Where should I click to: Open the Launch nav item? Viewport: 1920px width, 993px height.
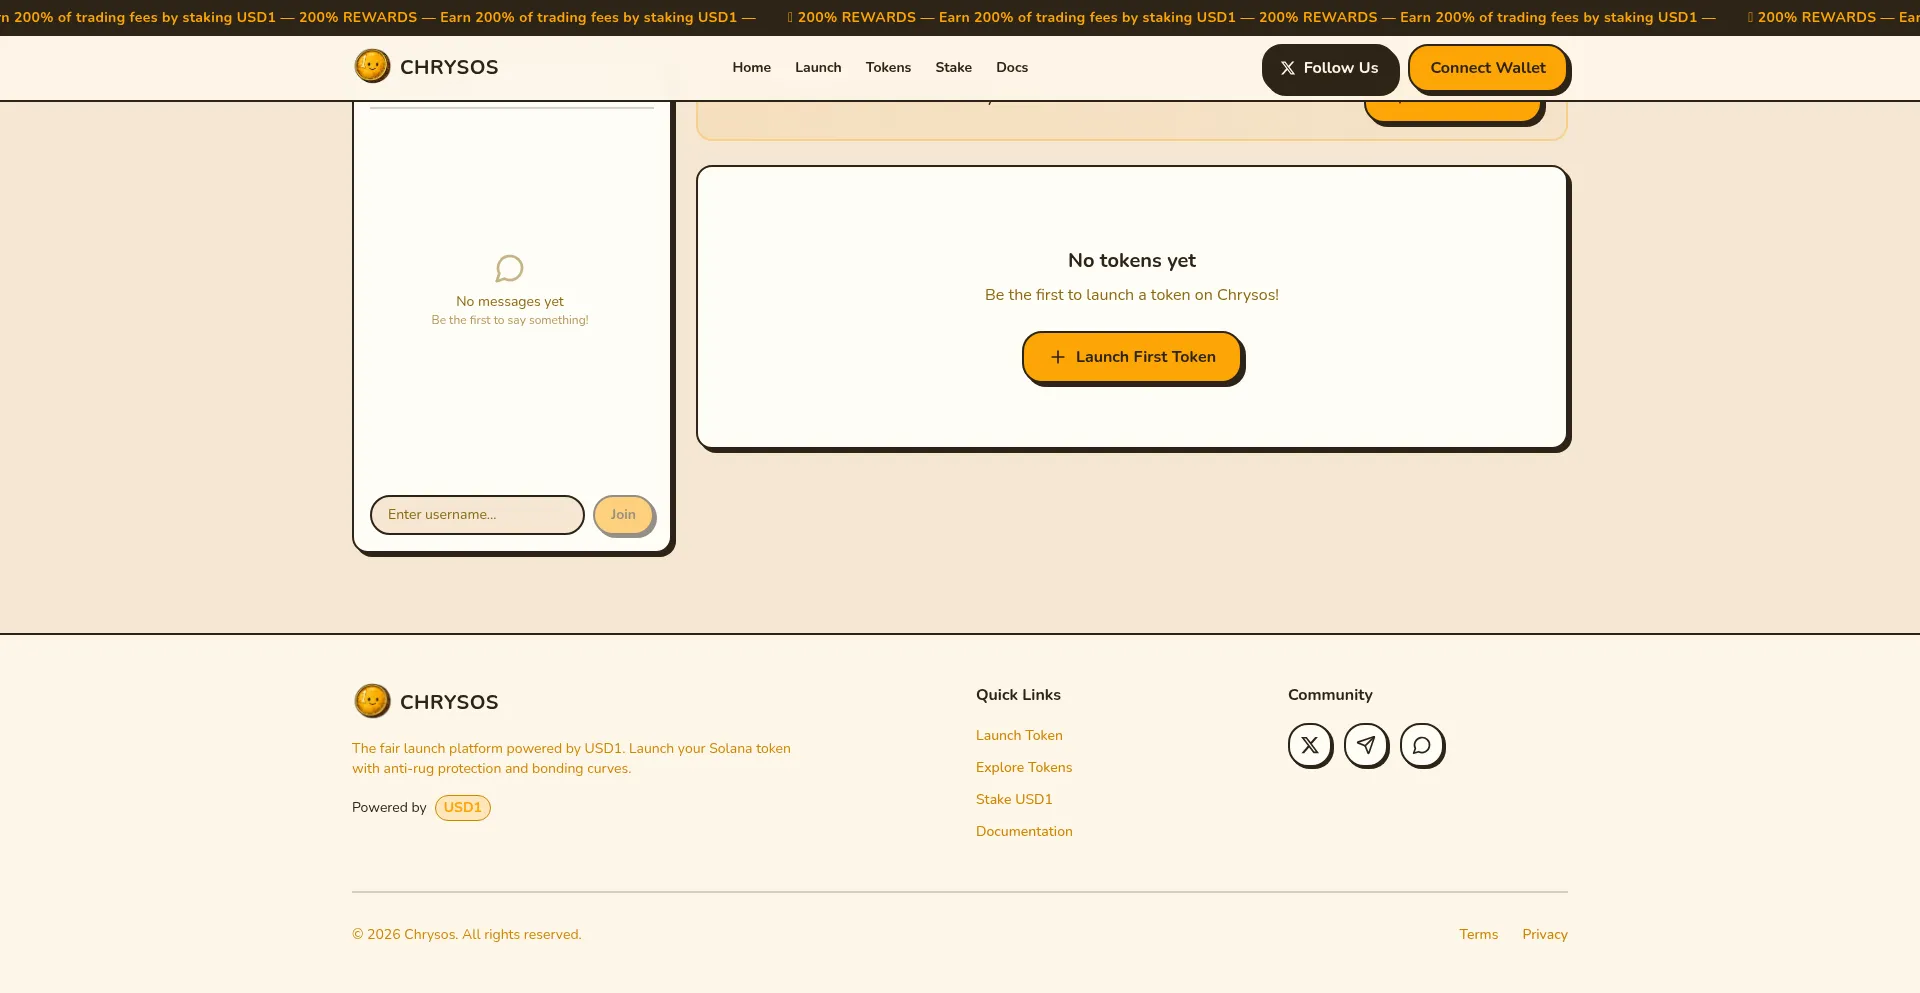pyautogui.click(x=818, y=68)
